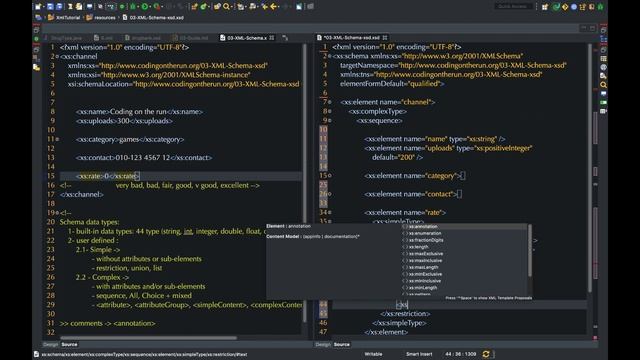Select the *03-XML-Schema-xsd.xsd tab in right editor

pos(351,38)
